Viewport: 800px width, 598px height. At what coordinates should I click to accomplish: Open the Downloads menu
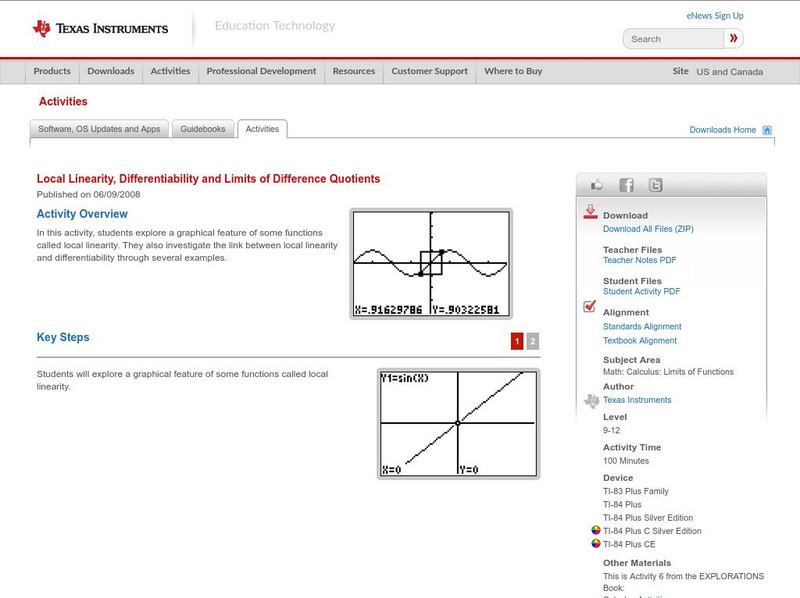(111, 71)
